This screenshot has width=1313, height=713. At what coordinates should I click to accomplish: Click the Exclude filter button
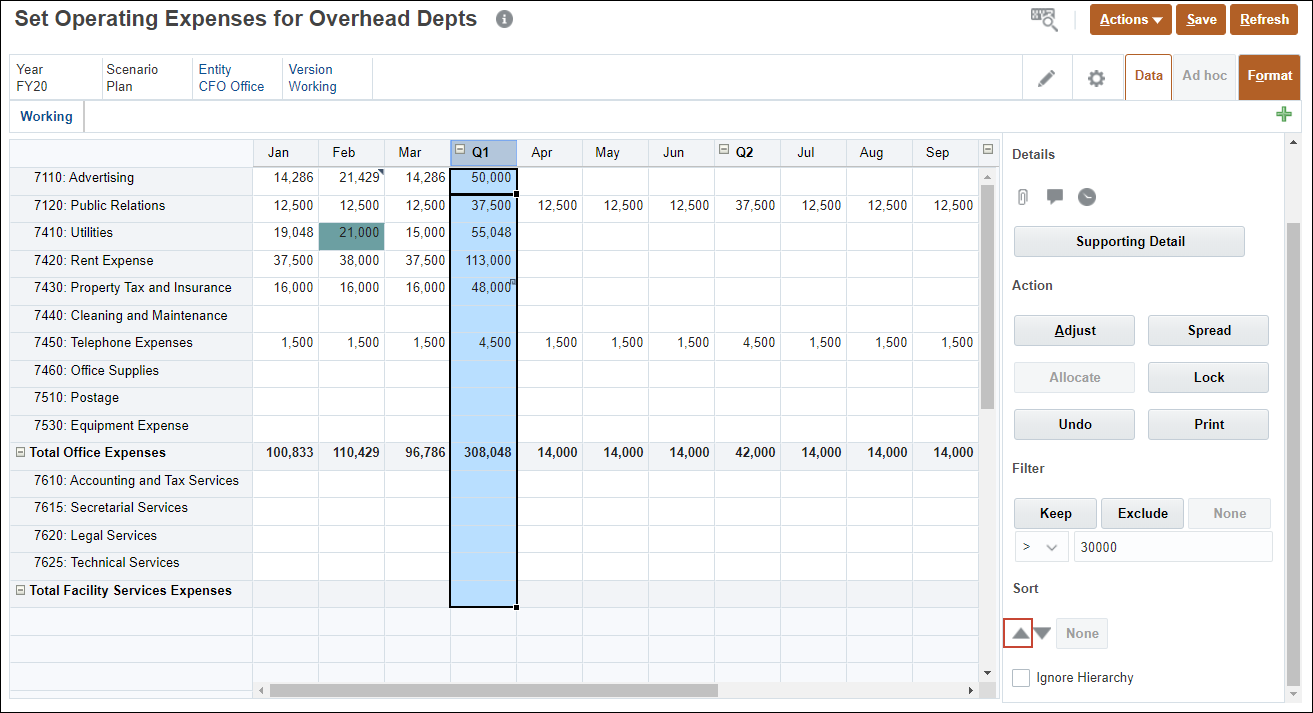[x=1143, y=513]
